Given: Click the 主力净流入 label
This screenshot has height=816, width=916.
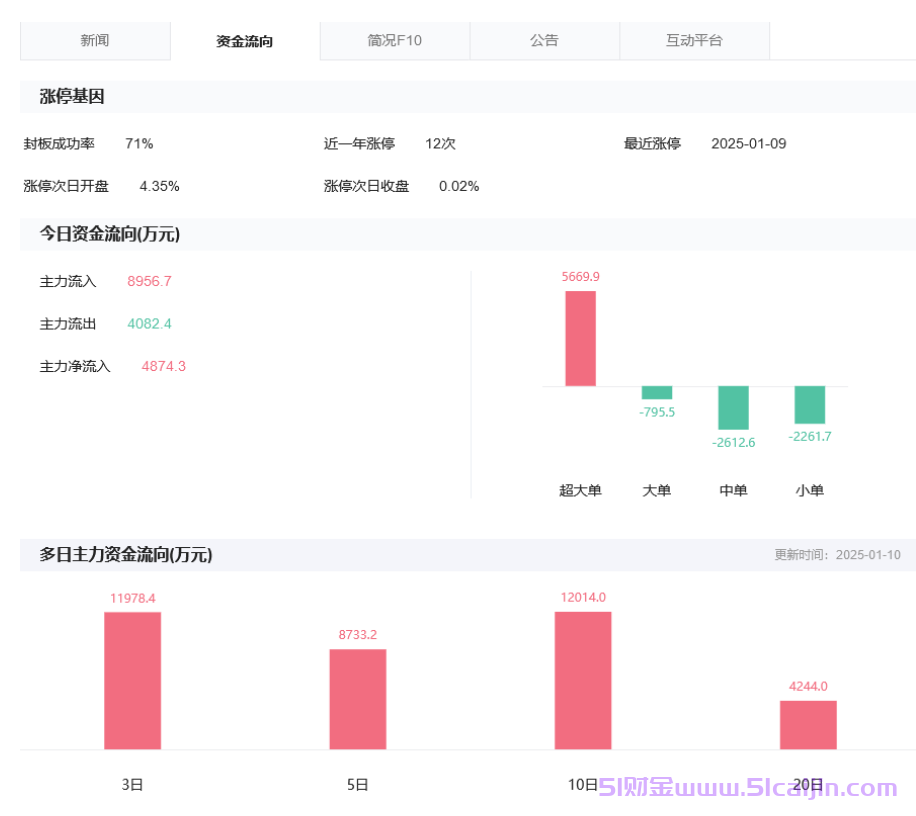Looking at the screenshot, I should pos(75,366).
